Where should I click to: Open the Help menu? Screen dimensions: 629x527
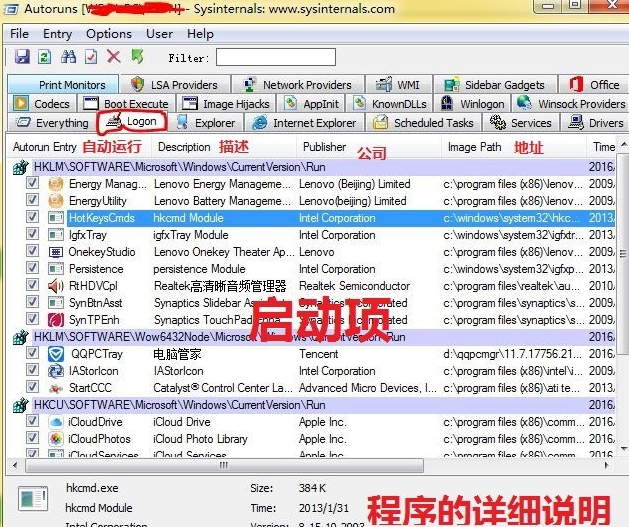[x=200, y=34]
